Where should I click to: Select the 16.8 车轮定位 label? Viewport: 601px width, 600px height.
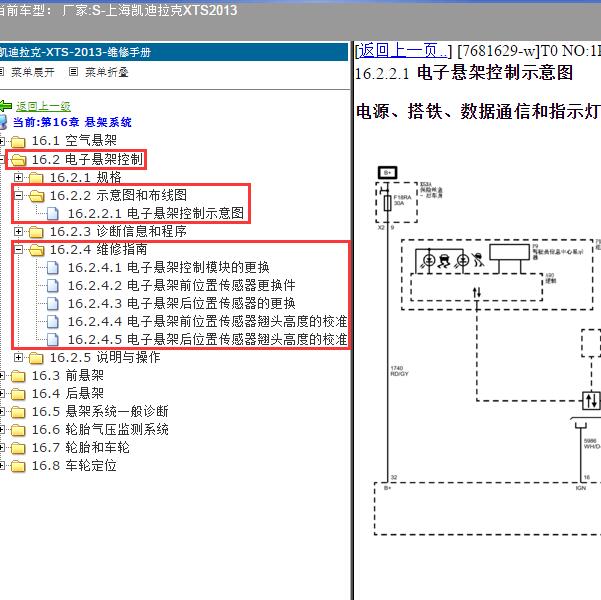(74, 466)
